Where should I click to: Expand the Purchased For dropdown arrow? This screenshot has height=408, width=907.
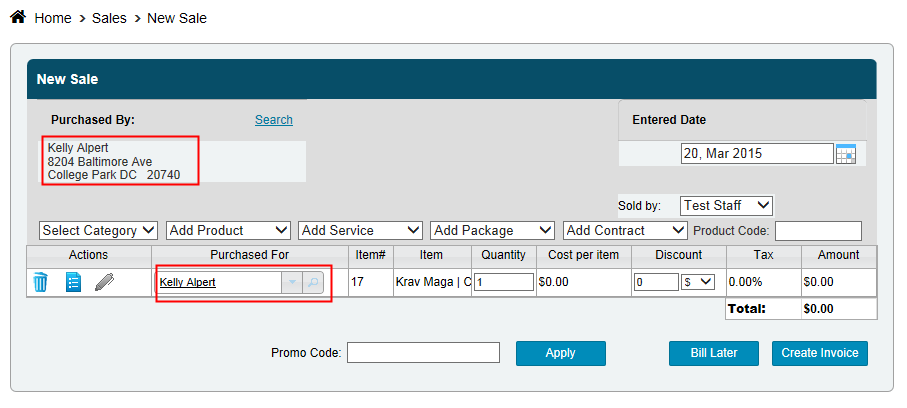click(x=292, y=283)
